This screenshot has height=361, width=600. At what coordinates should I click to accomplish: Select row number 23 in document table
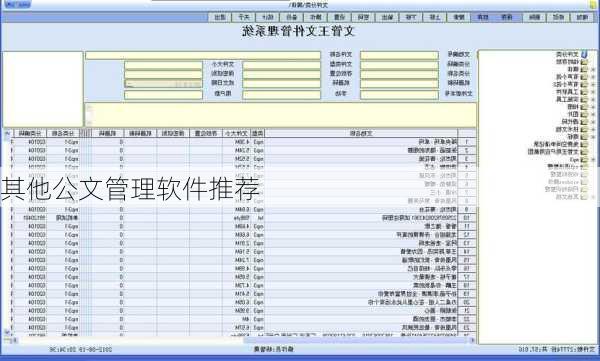click(467, 327)
